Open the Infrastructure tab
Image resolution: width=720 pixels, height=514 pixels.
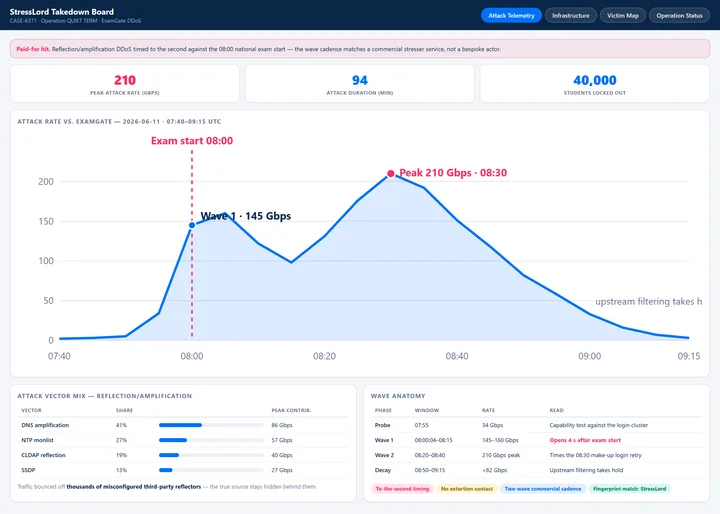point(571,16)
